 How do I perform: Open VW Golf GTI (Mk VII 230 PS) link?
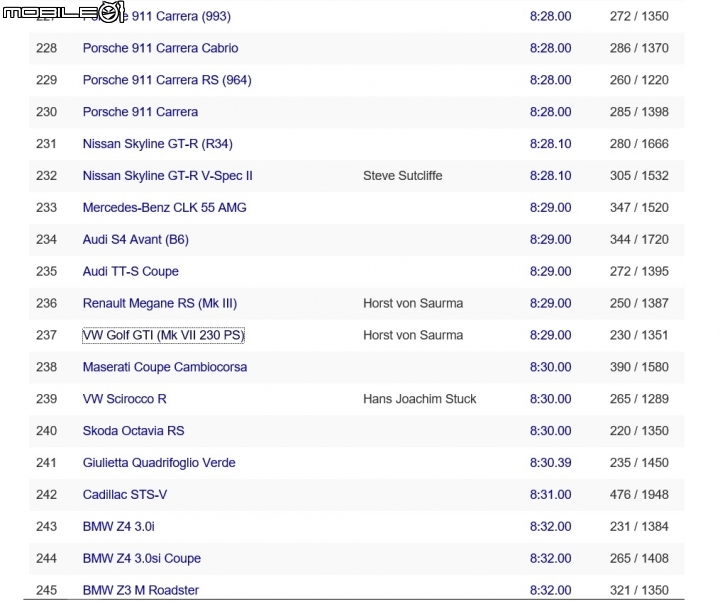pos(163,335)
